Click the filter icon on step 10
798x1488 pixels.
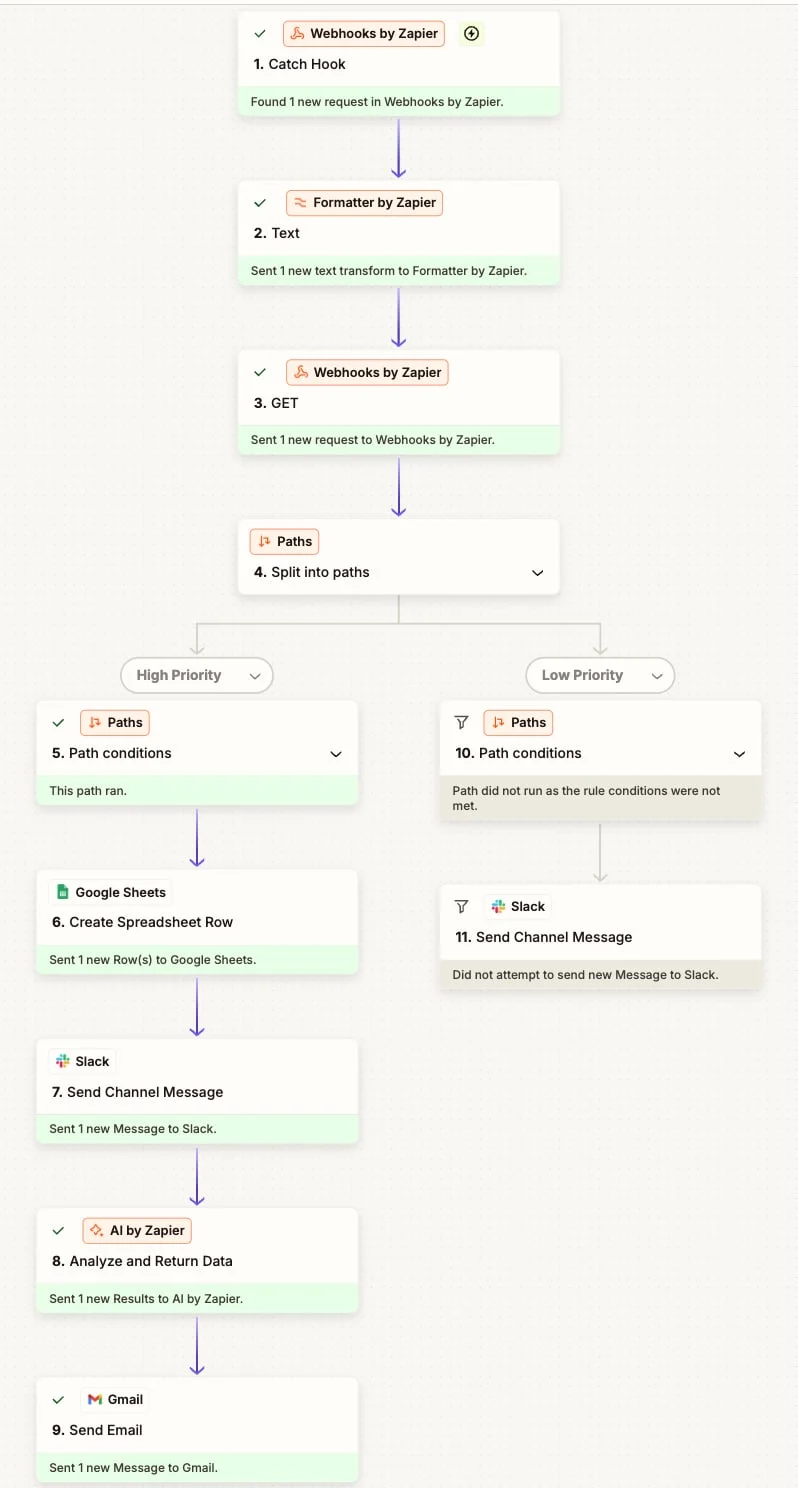461,722
